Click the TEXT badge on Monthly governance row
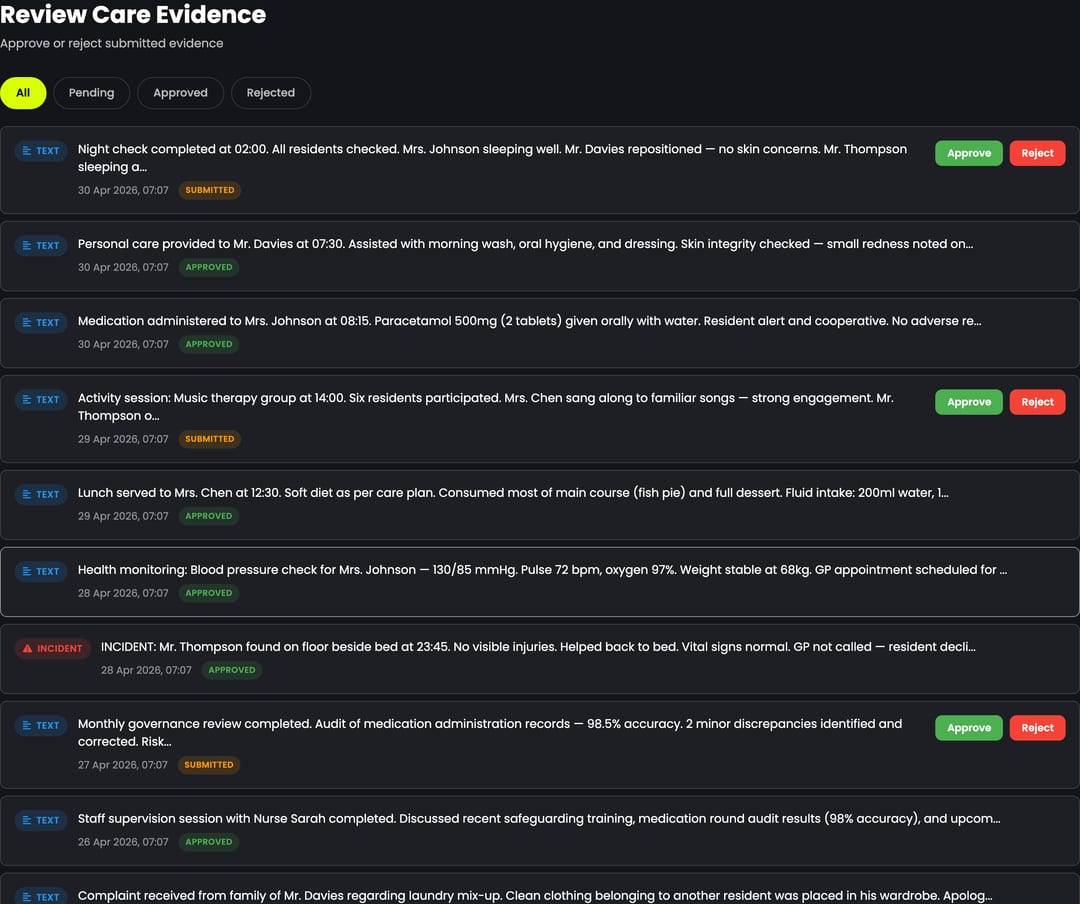1080x904 pixels. coord(41,726)
